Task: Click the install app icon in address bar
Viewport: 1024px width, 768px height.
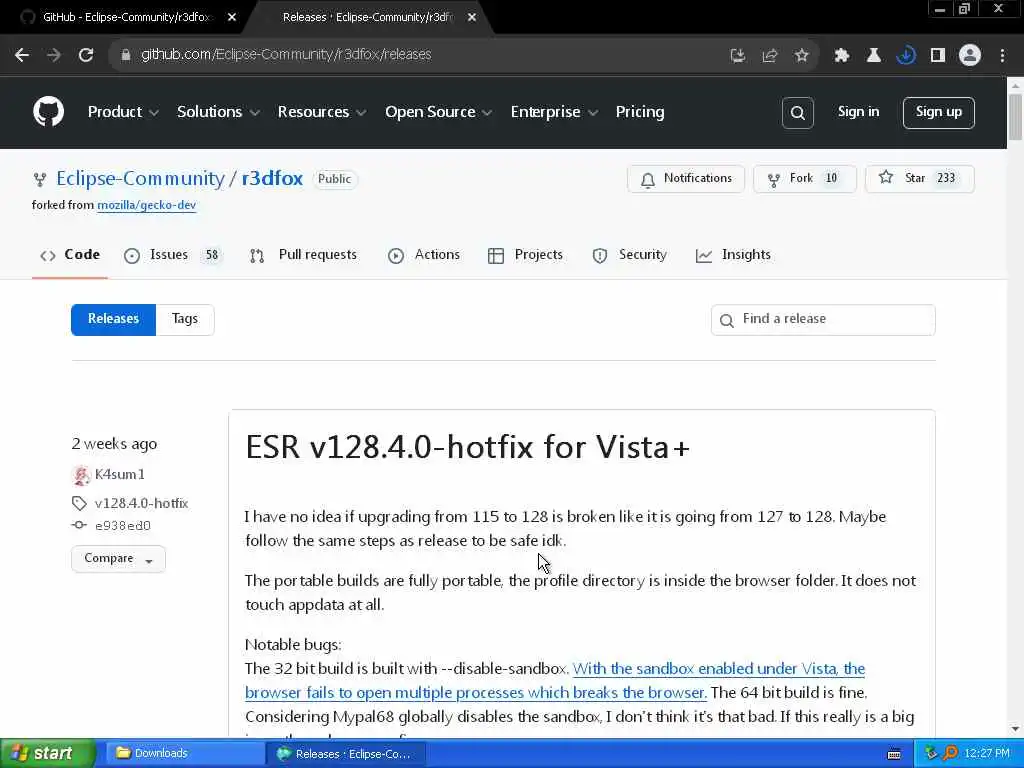Action: click(x=737, y=56)
